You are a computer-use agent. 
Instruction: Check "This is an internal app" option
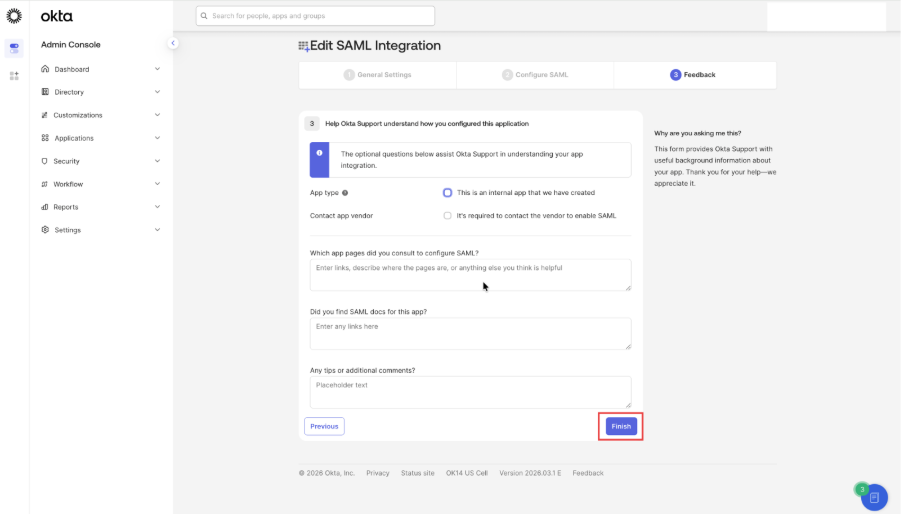(x=448, y=193)
